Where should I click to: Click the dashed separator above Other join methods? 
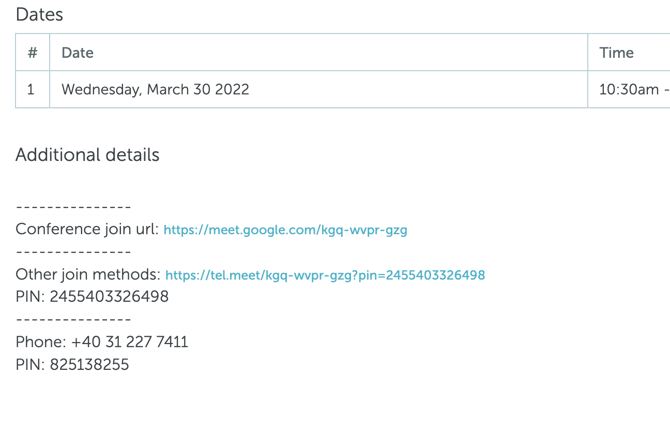73,252
